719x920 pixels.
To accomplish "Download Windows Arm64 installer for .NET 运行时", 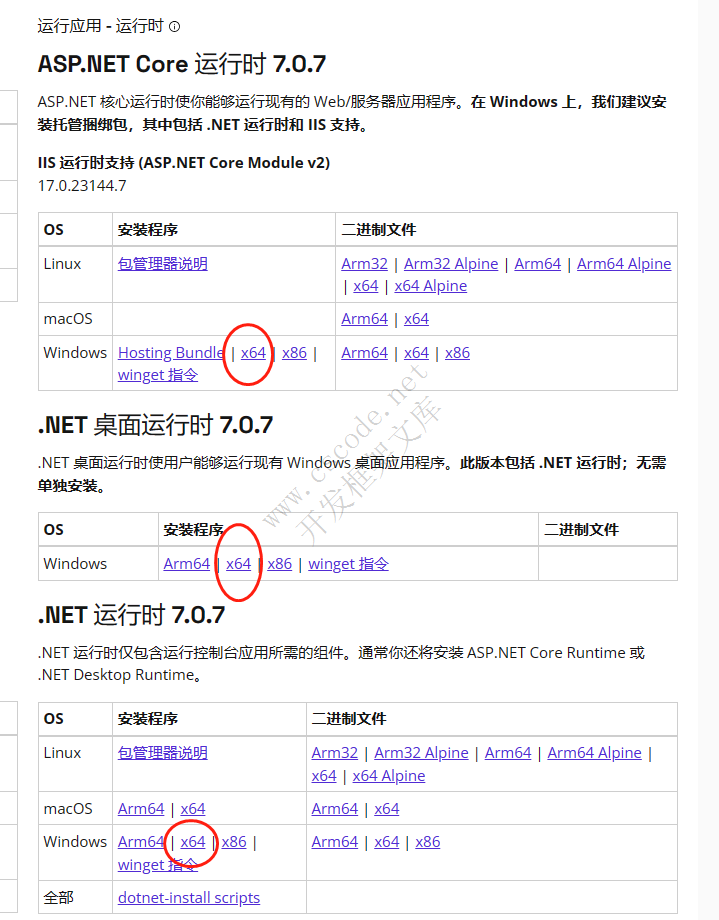I will coord(141,842).
